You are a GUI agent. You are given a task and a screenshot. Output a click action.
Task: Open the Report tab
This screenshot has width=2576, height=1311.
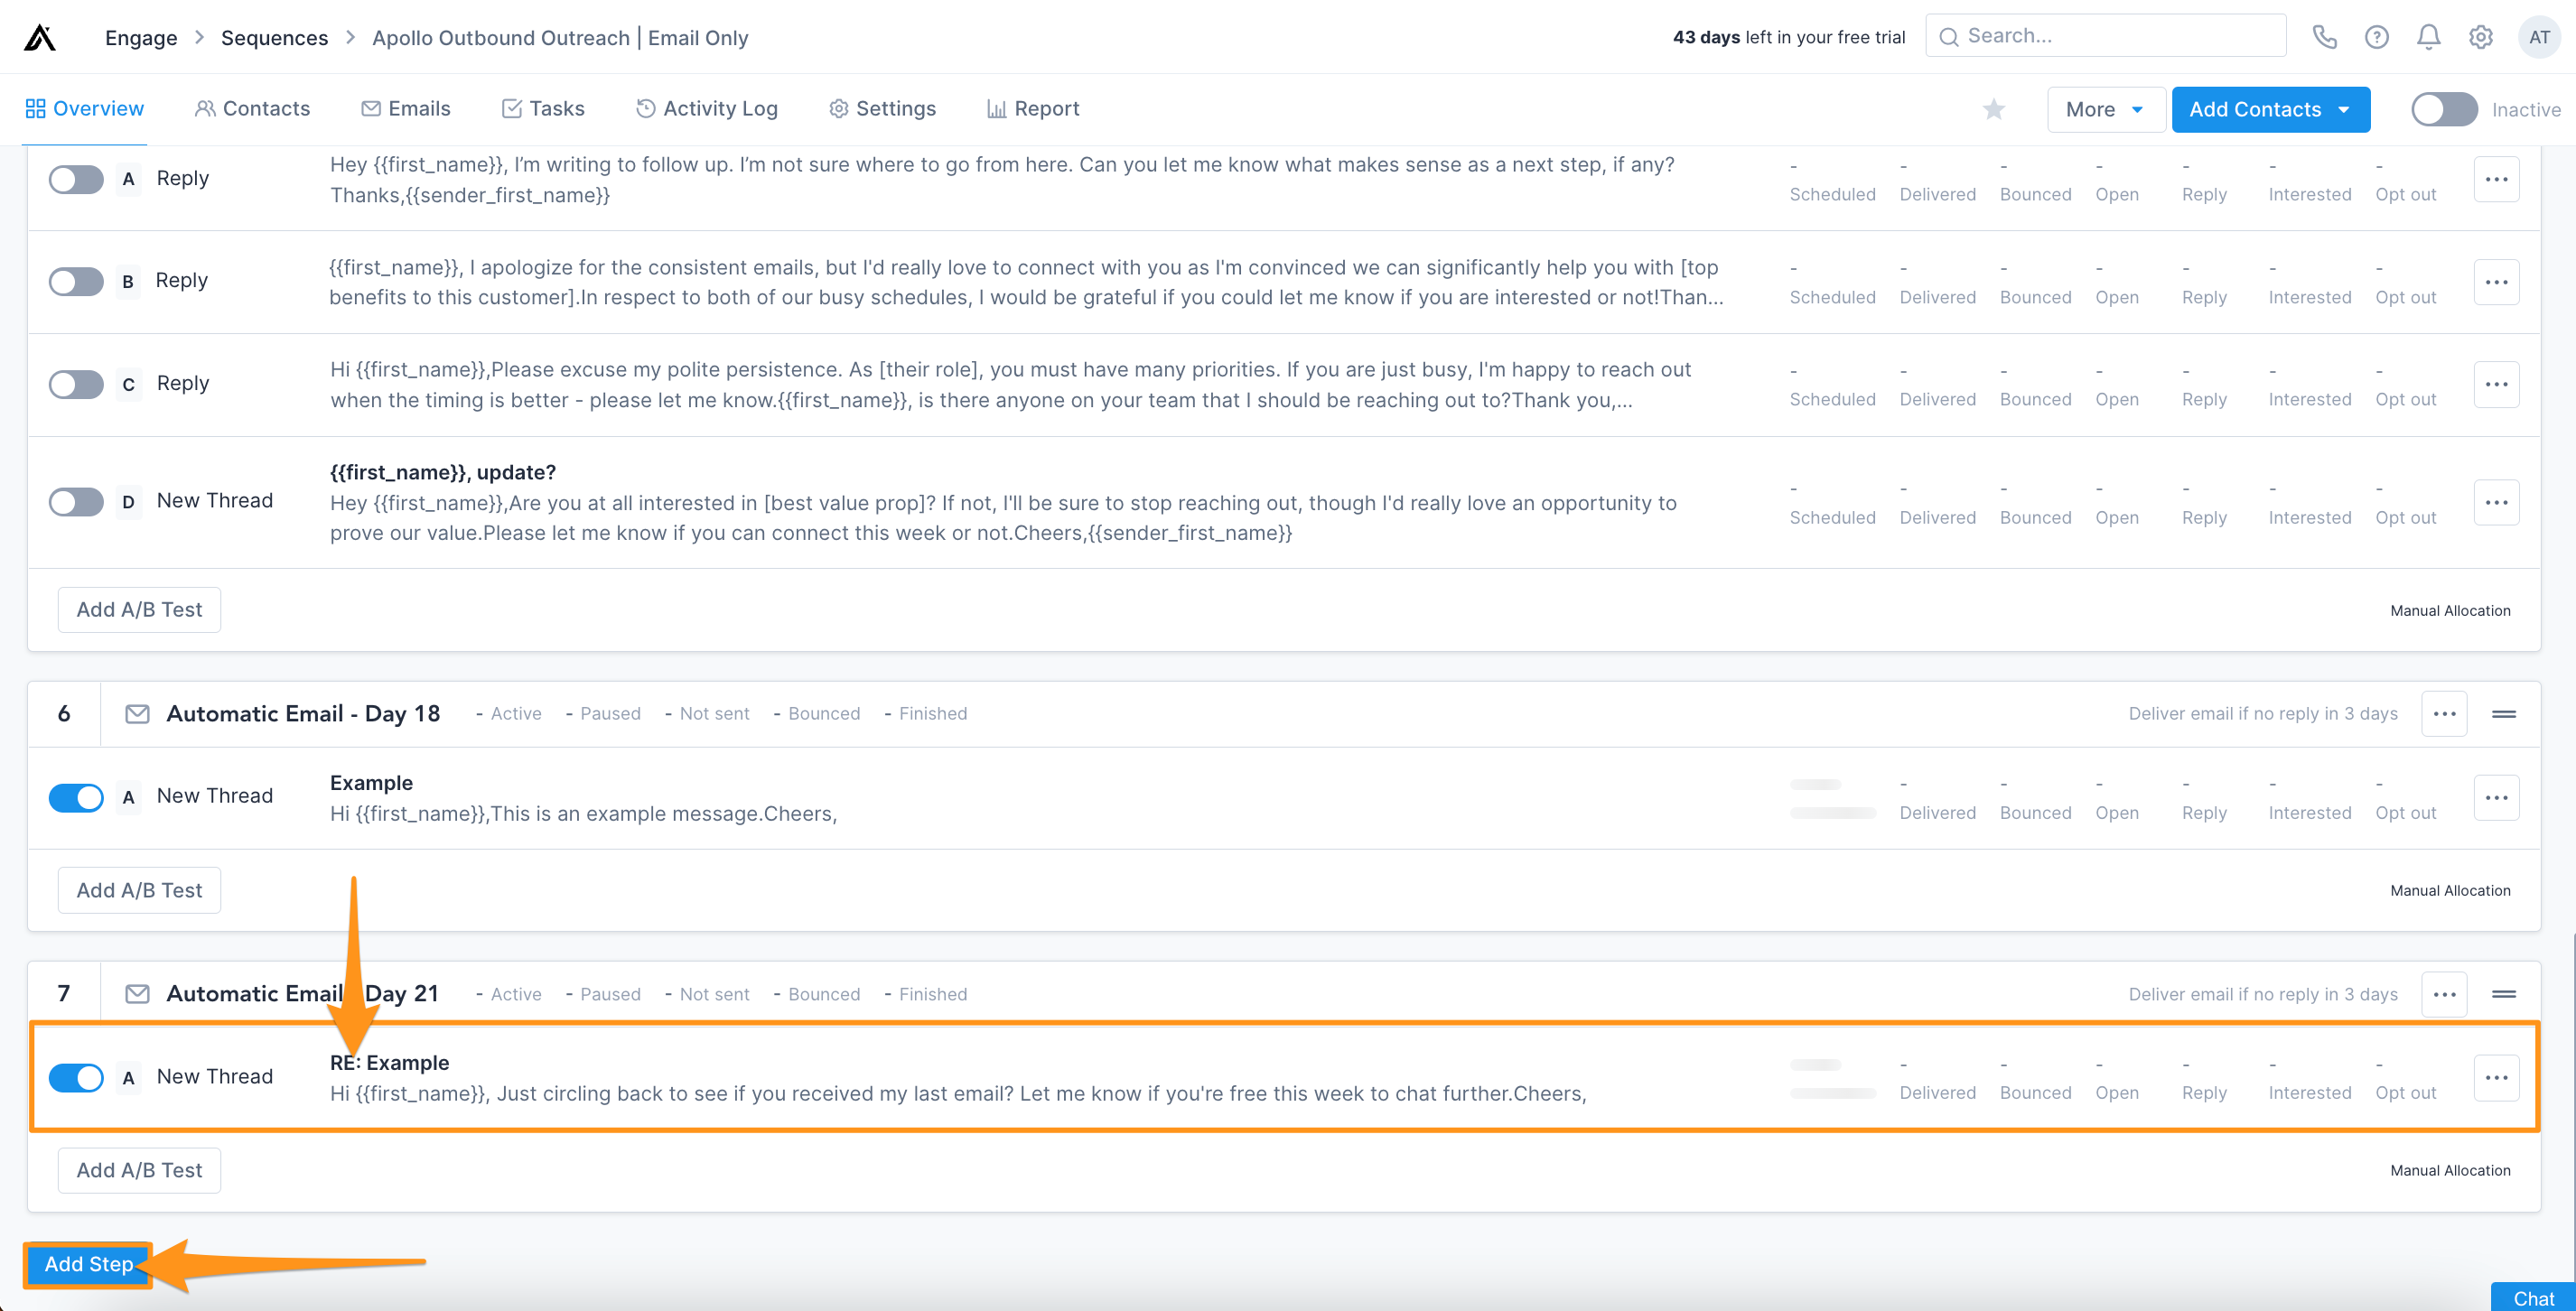1033,109
